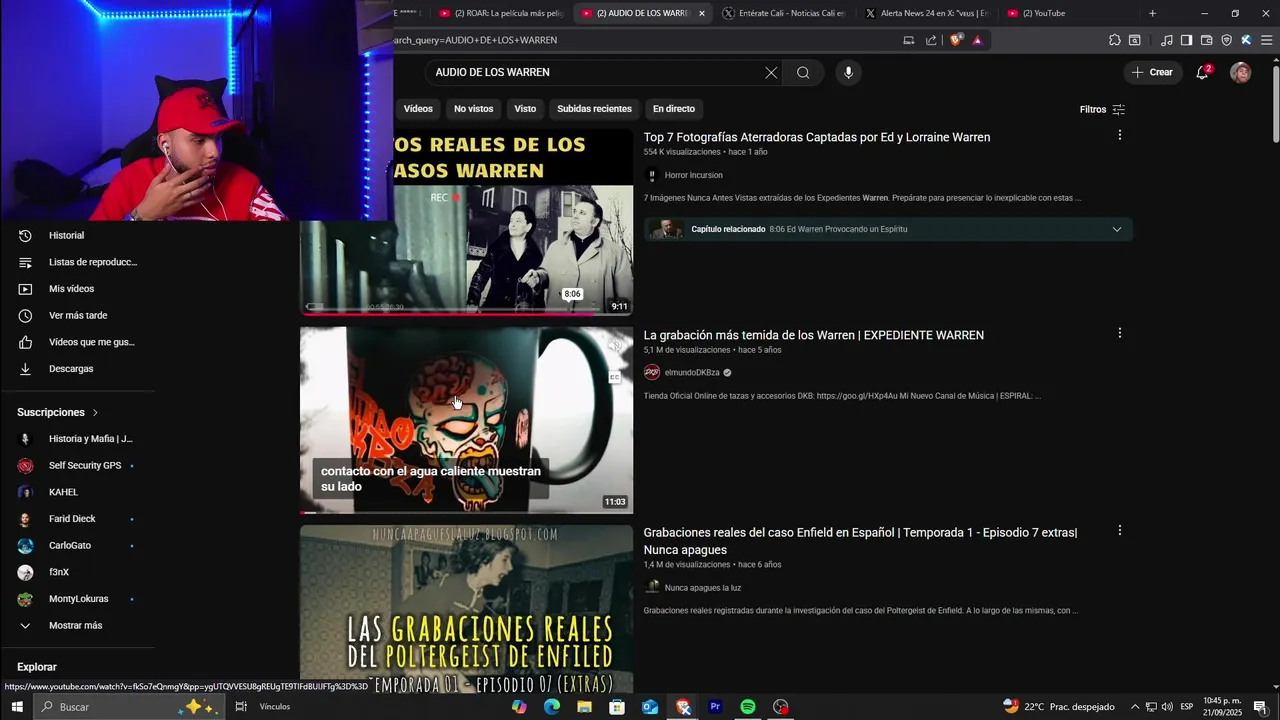The image size is (1280, 720).
Task: Open Brave Shields lion icon
Action: click(x=956, y=40)
